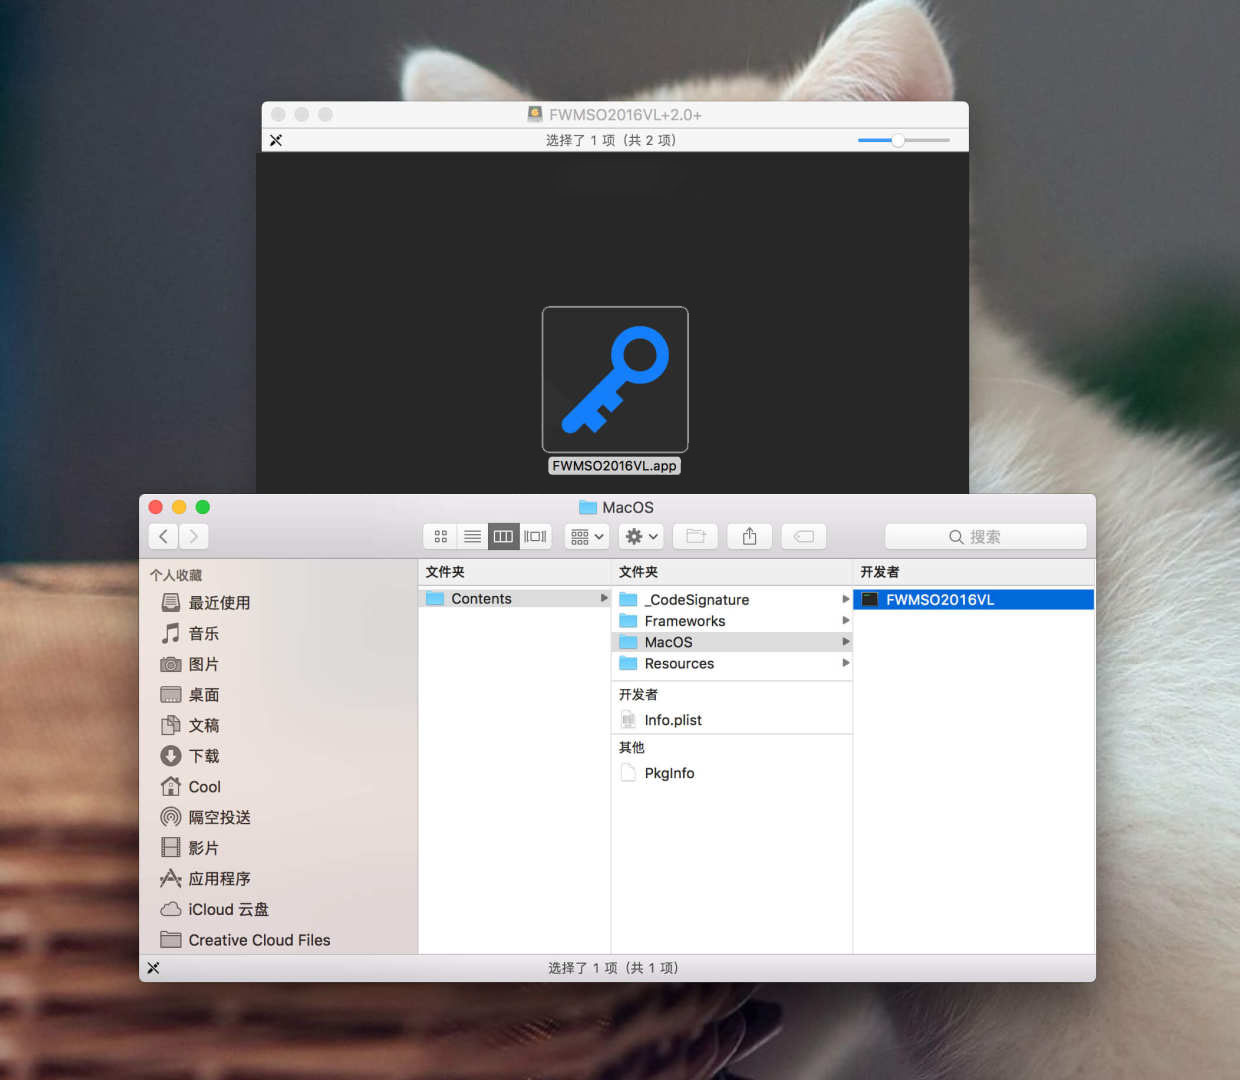Click the FWMSO2016VL.app file name label

point(615,466)
